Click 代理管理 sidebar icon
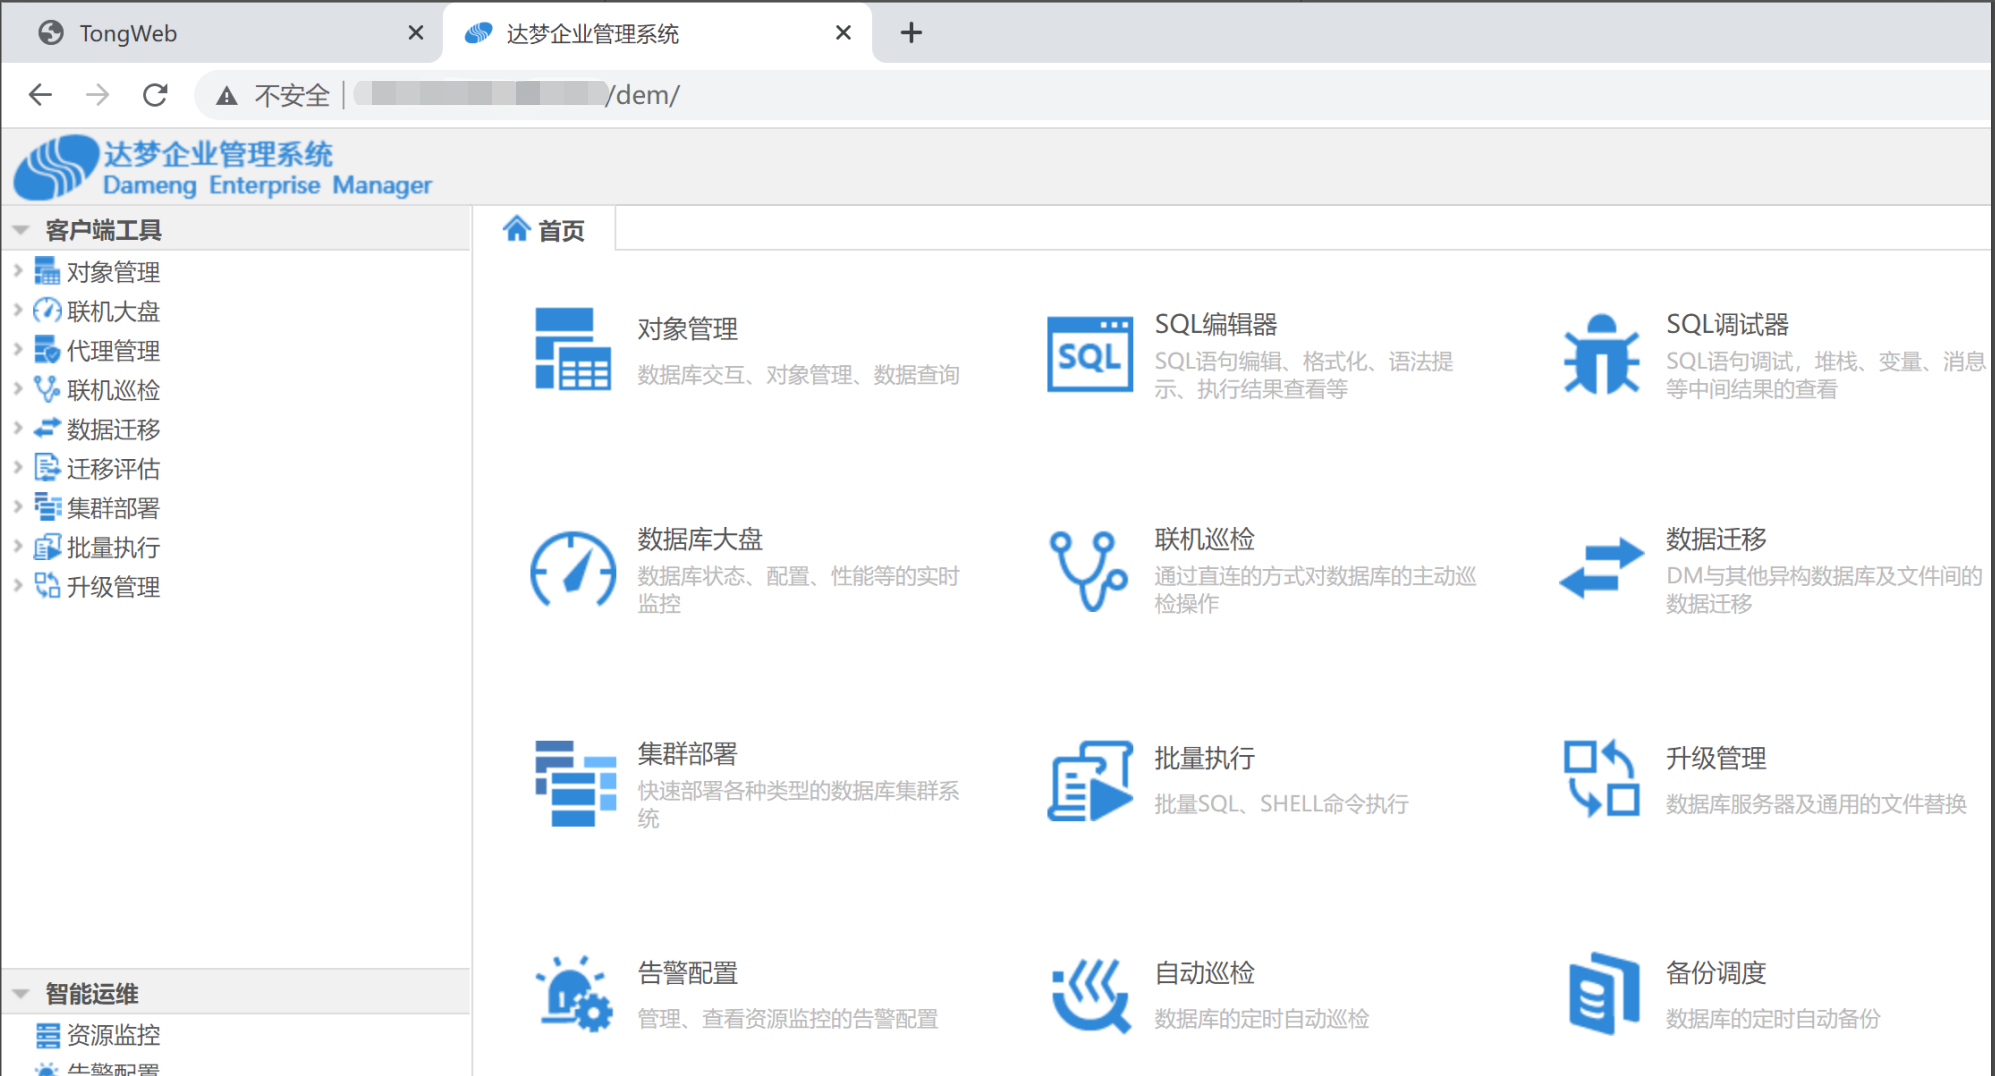The height and width of the screenshot is (1076, 1995). 47,350
